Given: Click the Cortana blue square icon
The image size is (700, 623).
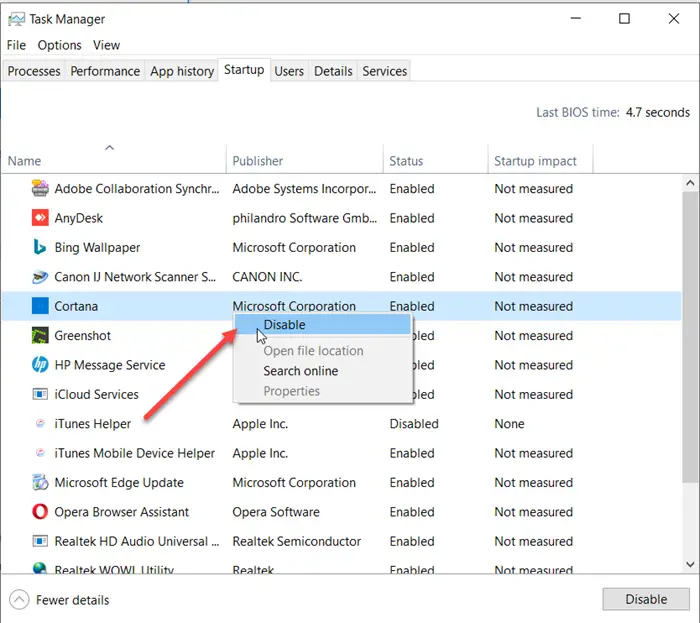Looking at the screenshot, I should [x=40, y=306].
